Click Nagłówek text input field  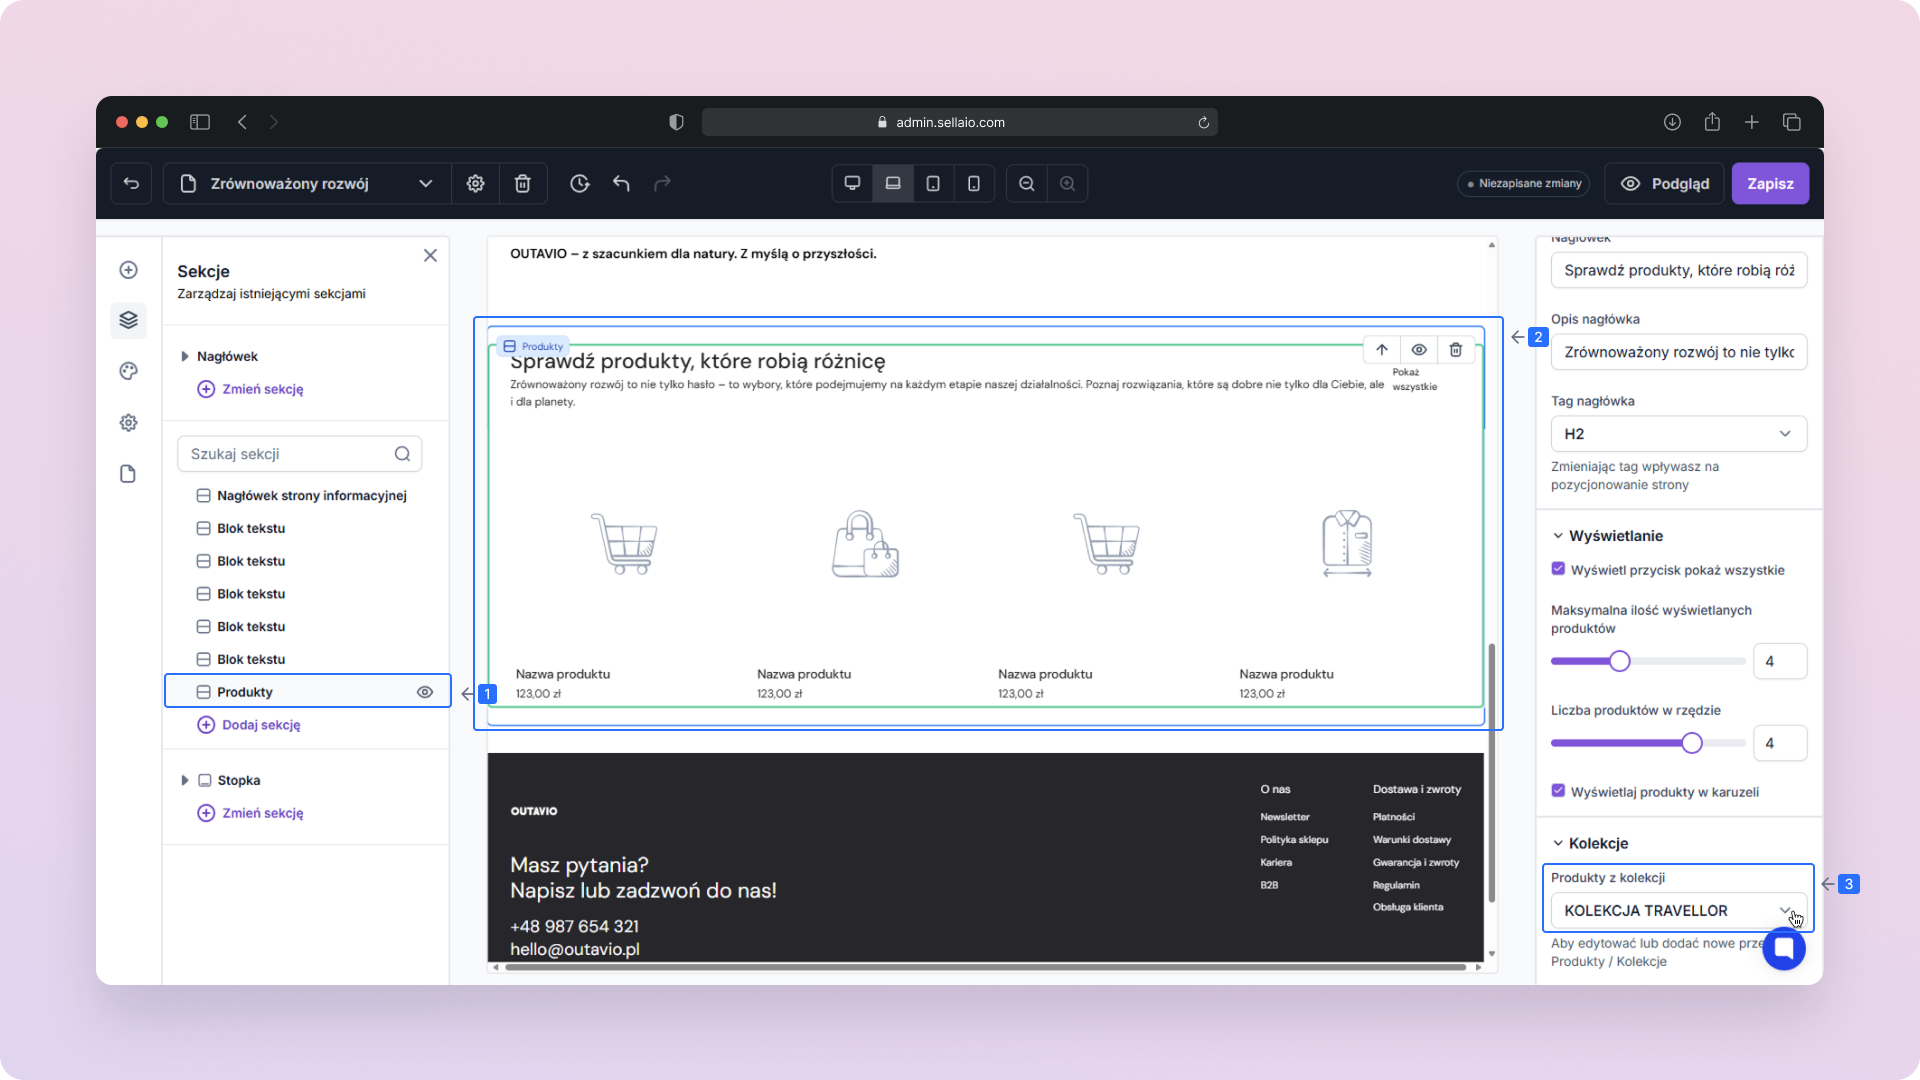click(x=1679, y=270)
